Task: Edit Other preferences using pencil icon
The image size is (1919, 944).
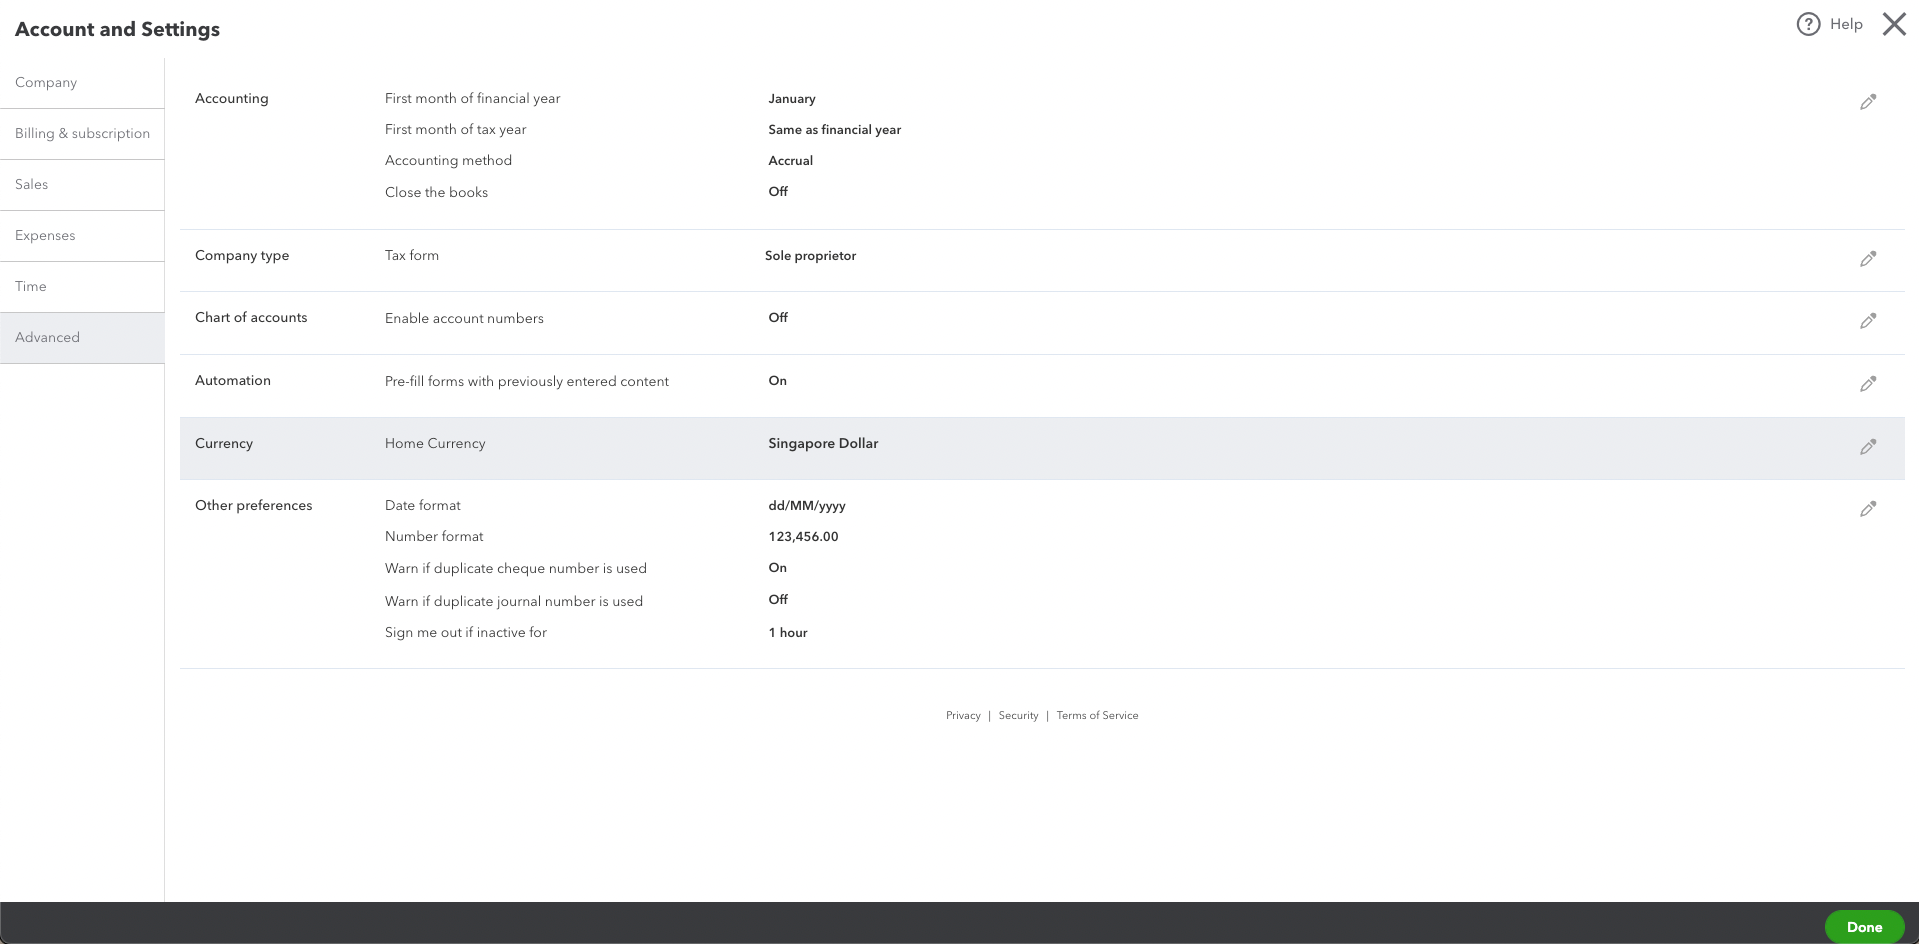Action: tap(1867, 509)
